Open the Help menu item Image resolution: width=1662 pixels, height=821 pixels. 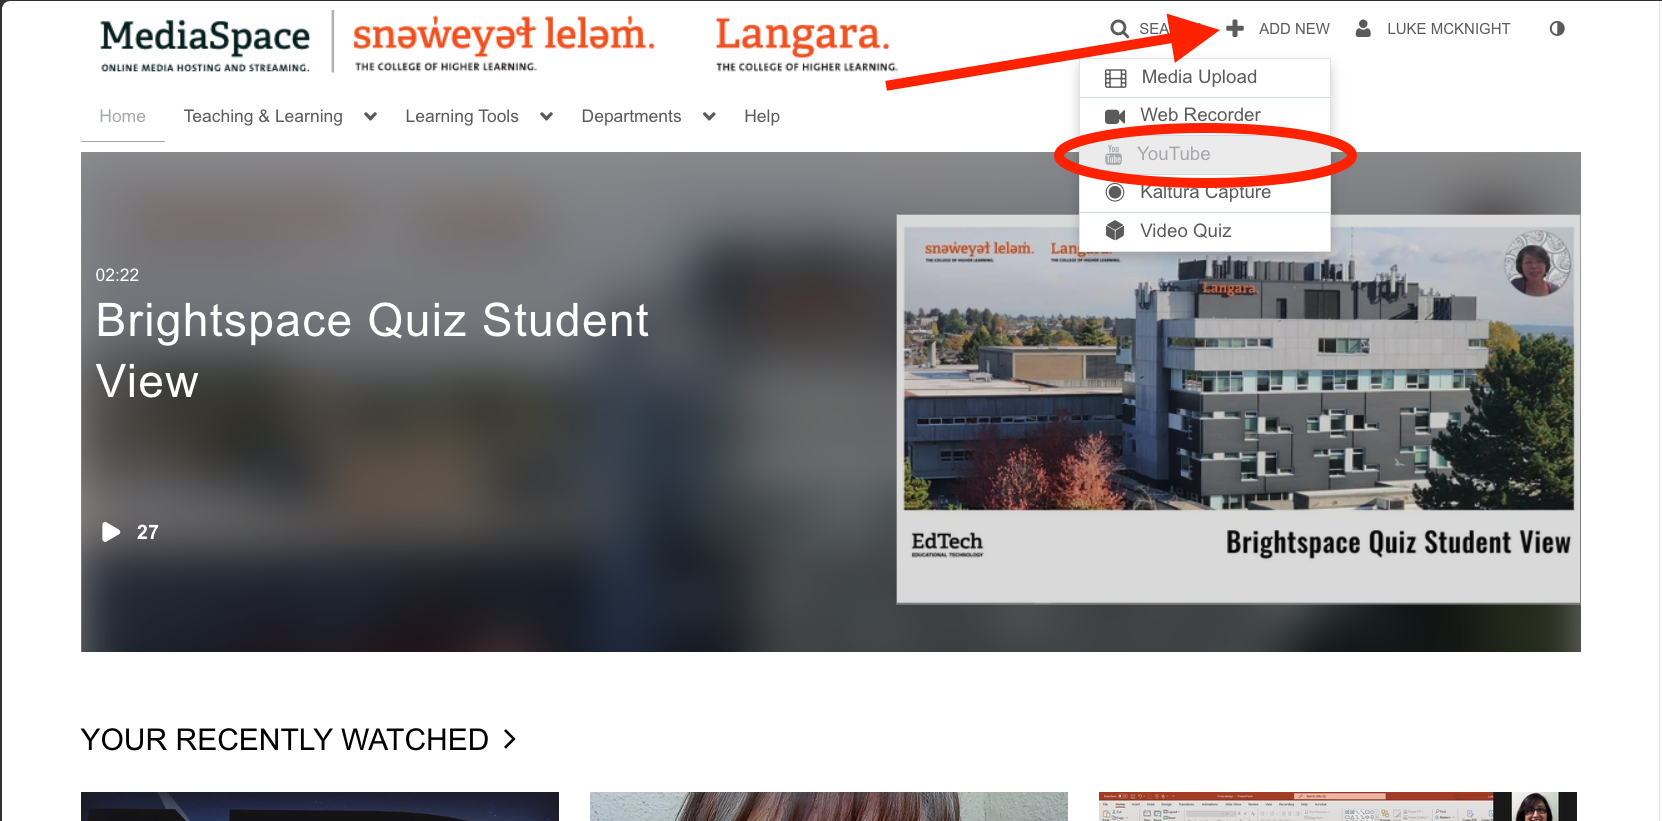pos(762,116)
